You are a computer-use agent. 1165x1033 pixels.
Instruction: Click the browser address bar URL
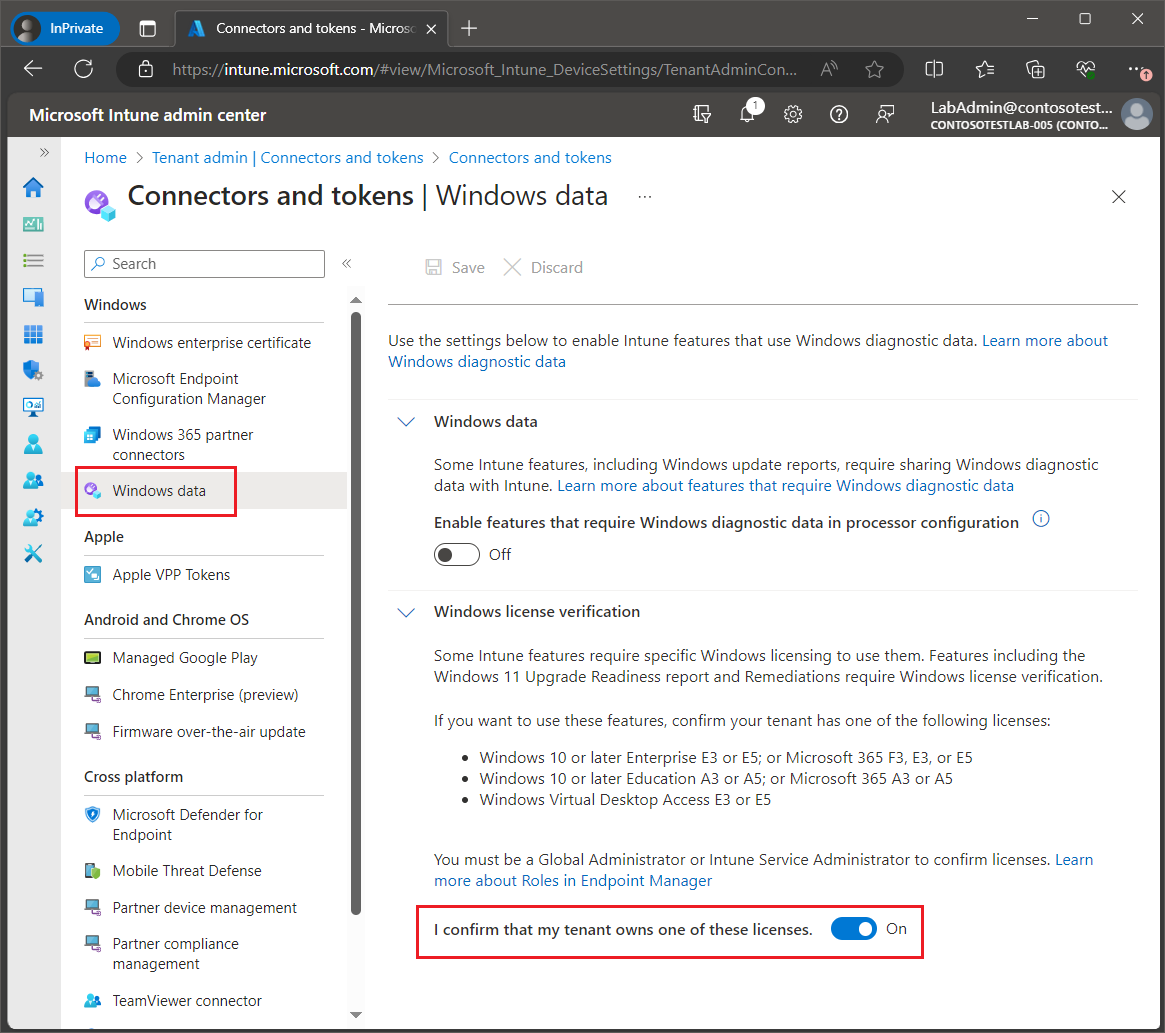484,69
